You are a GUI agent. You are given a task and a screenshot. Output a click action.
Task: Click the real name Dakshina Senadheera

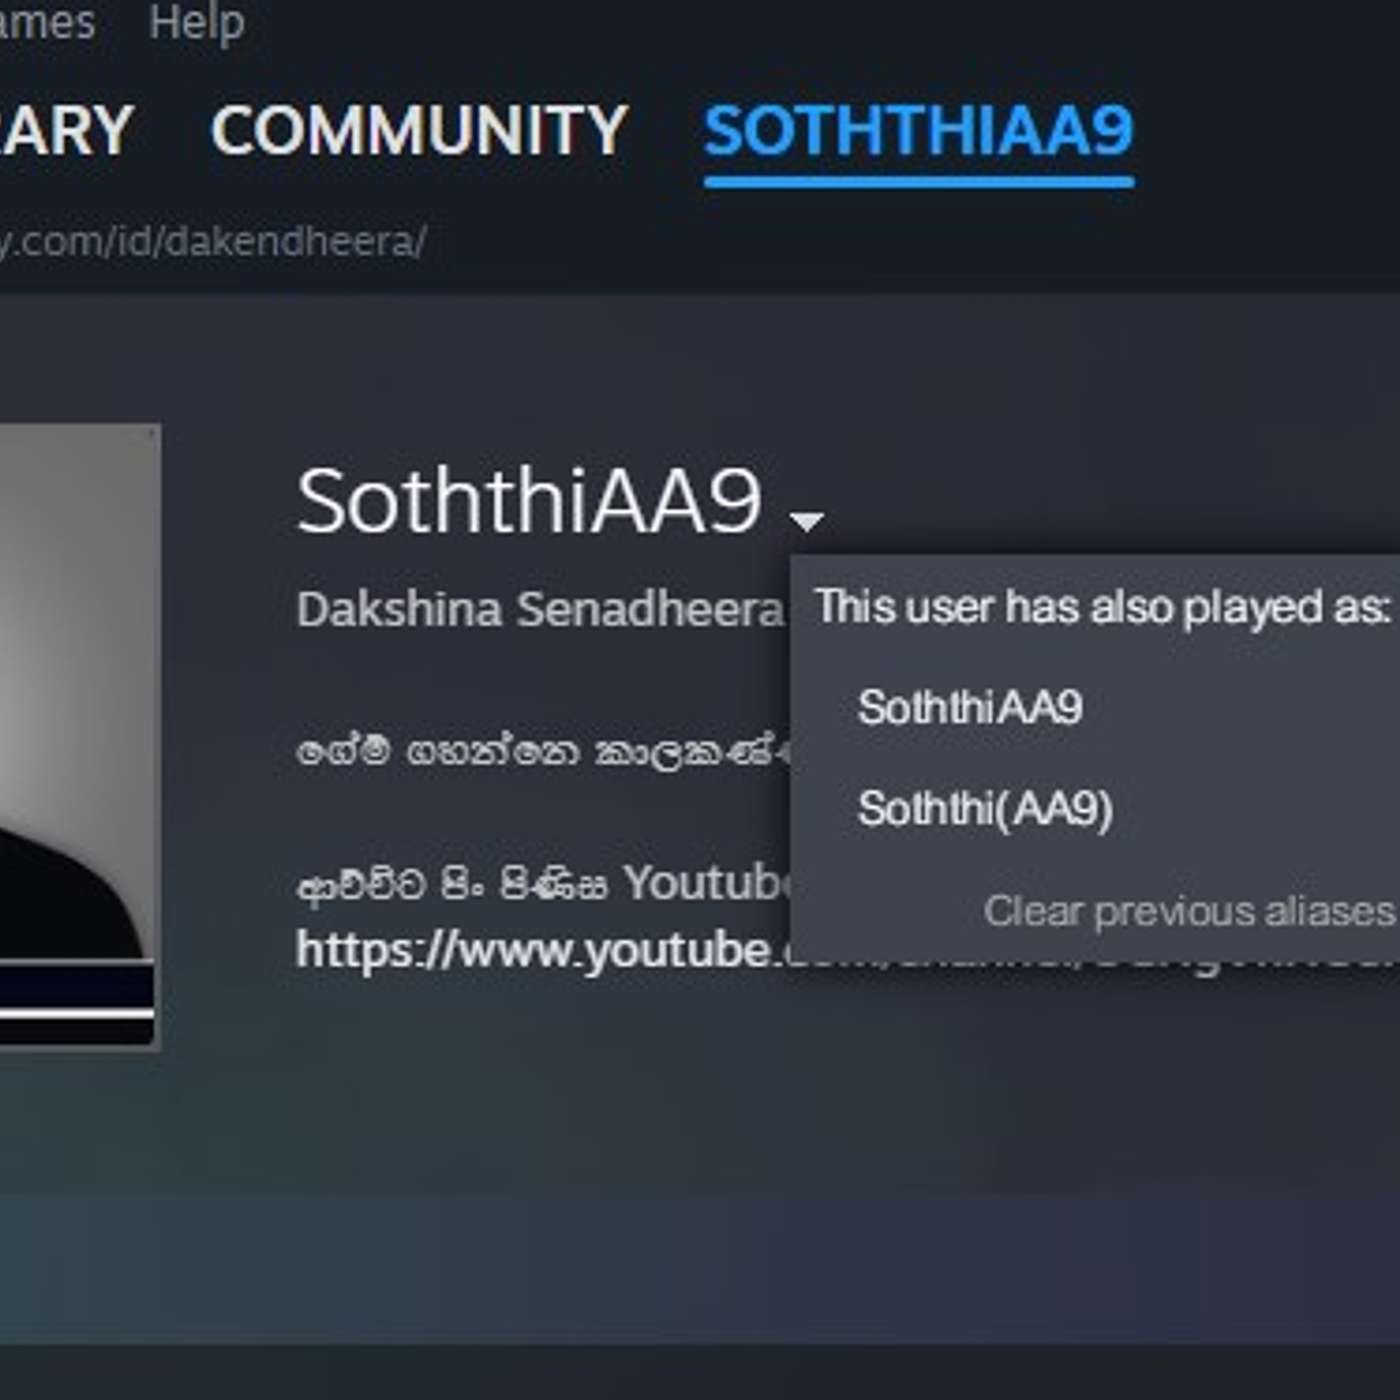point(540,609)
